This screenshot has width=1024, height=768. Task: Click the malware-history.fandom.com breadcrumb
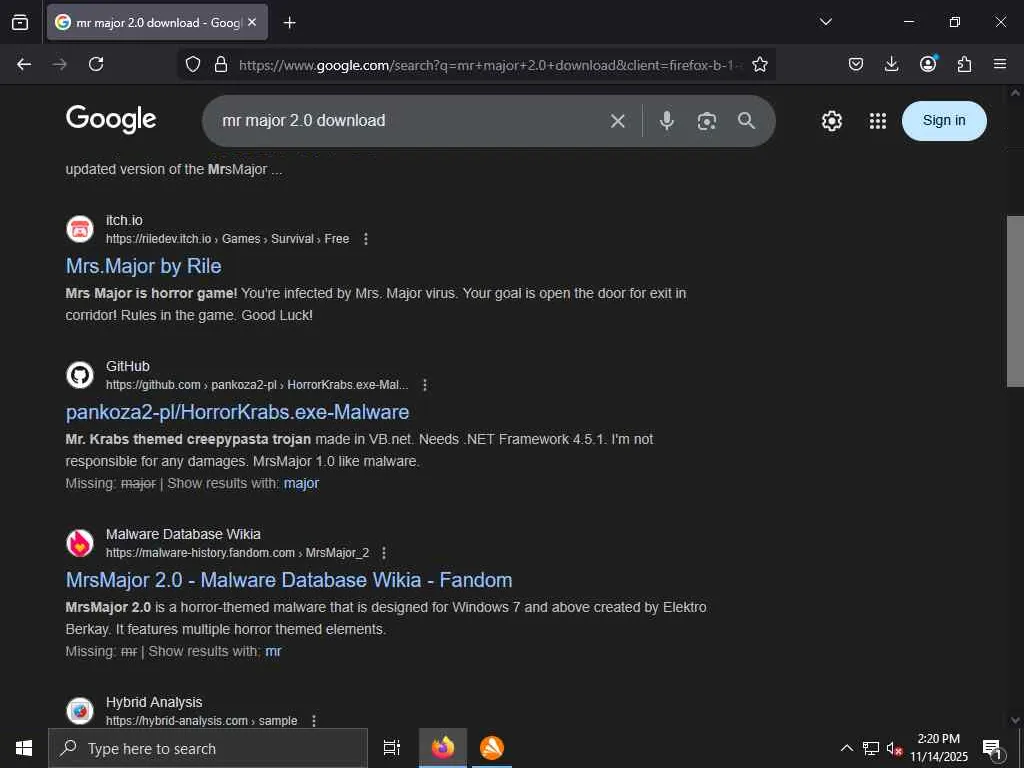tap(237, 553)
